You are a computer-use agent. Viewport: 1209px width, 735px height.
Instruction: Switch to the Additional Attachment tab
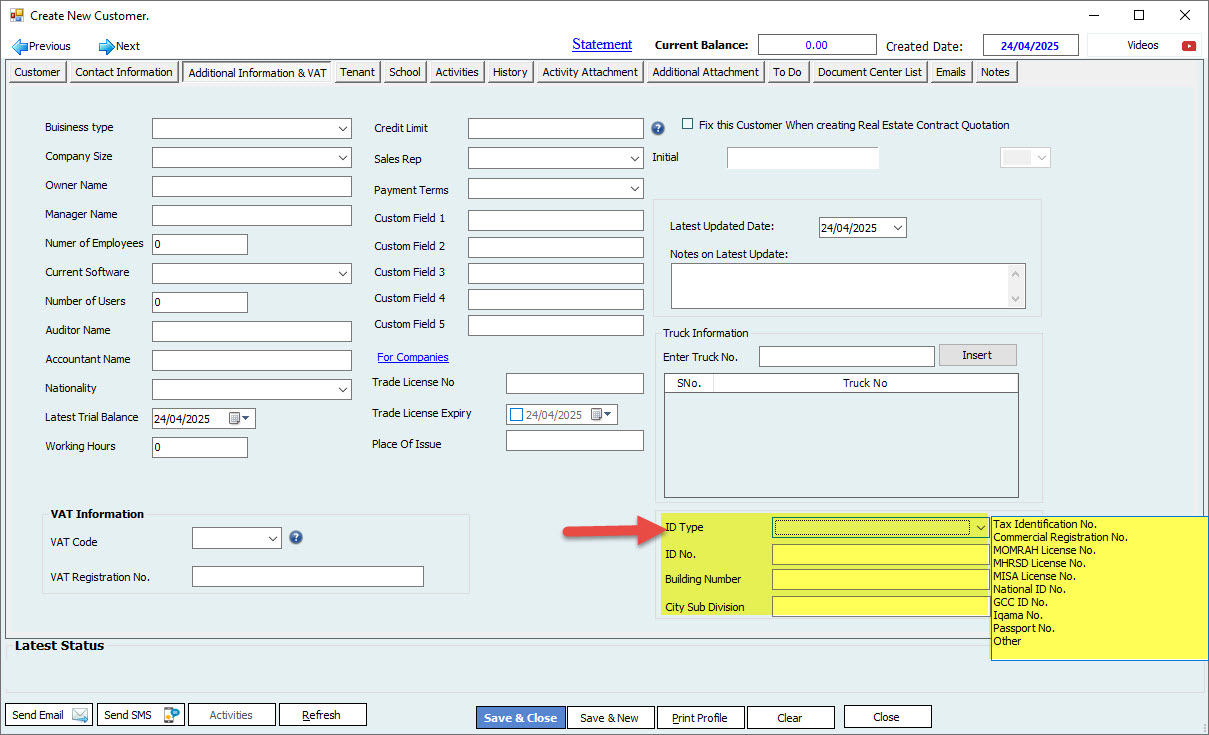[706, 72]
